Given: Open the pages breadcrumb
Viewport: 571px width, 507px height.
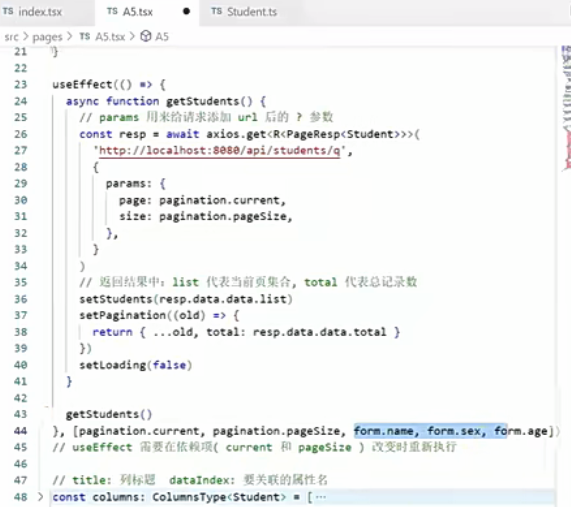Looking at the screenshot, I should [x=47, y=37].
